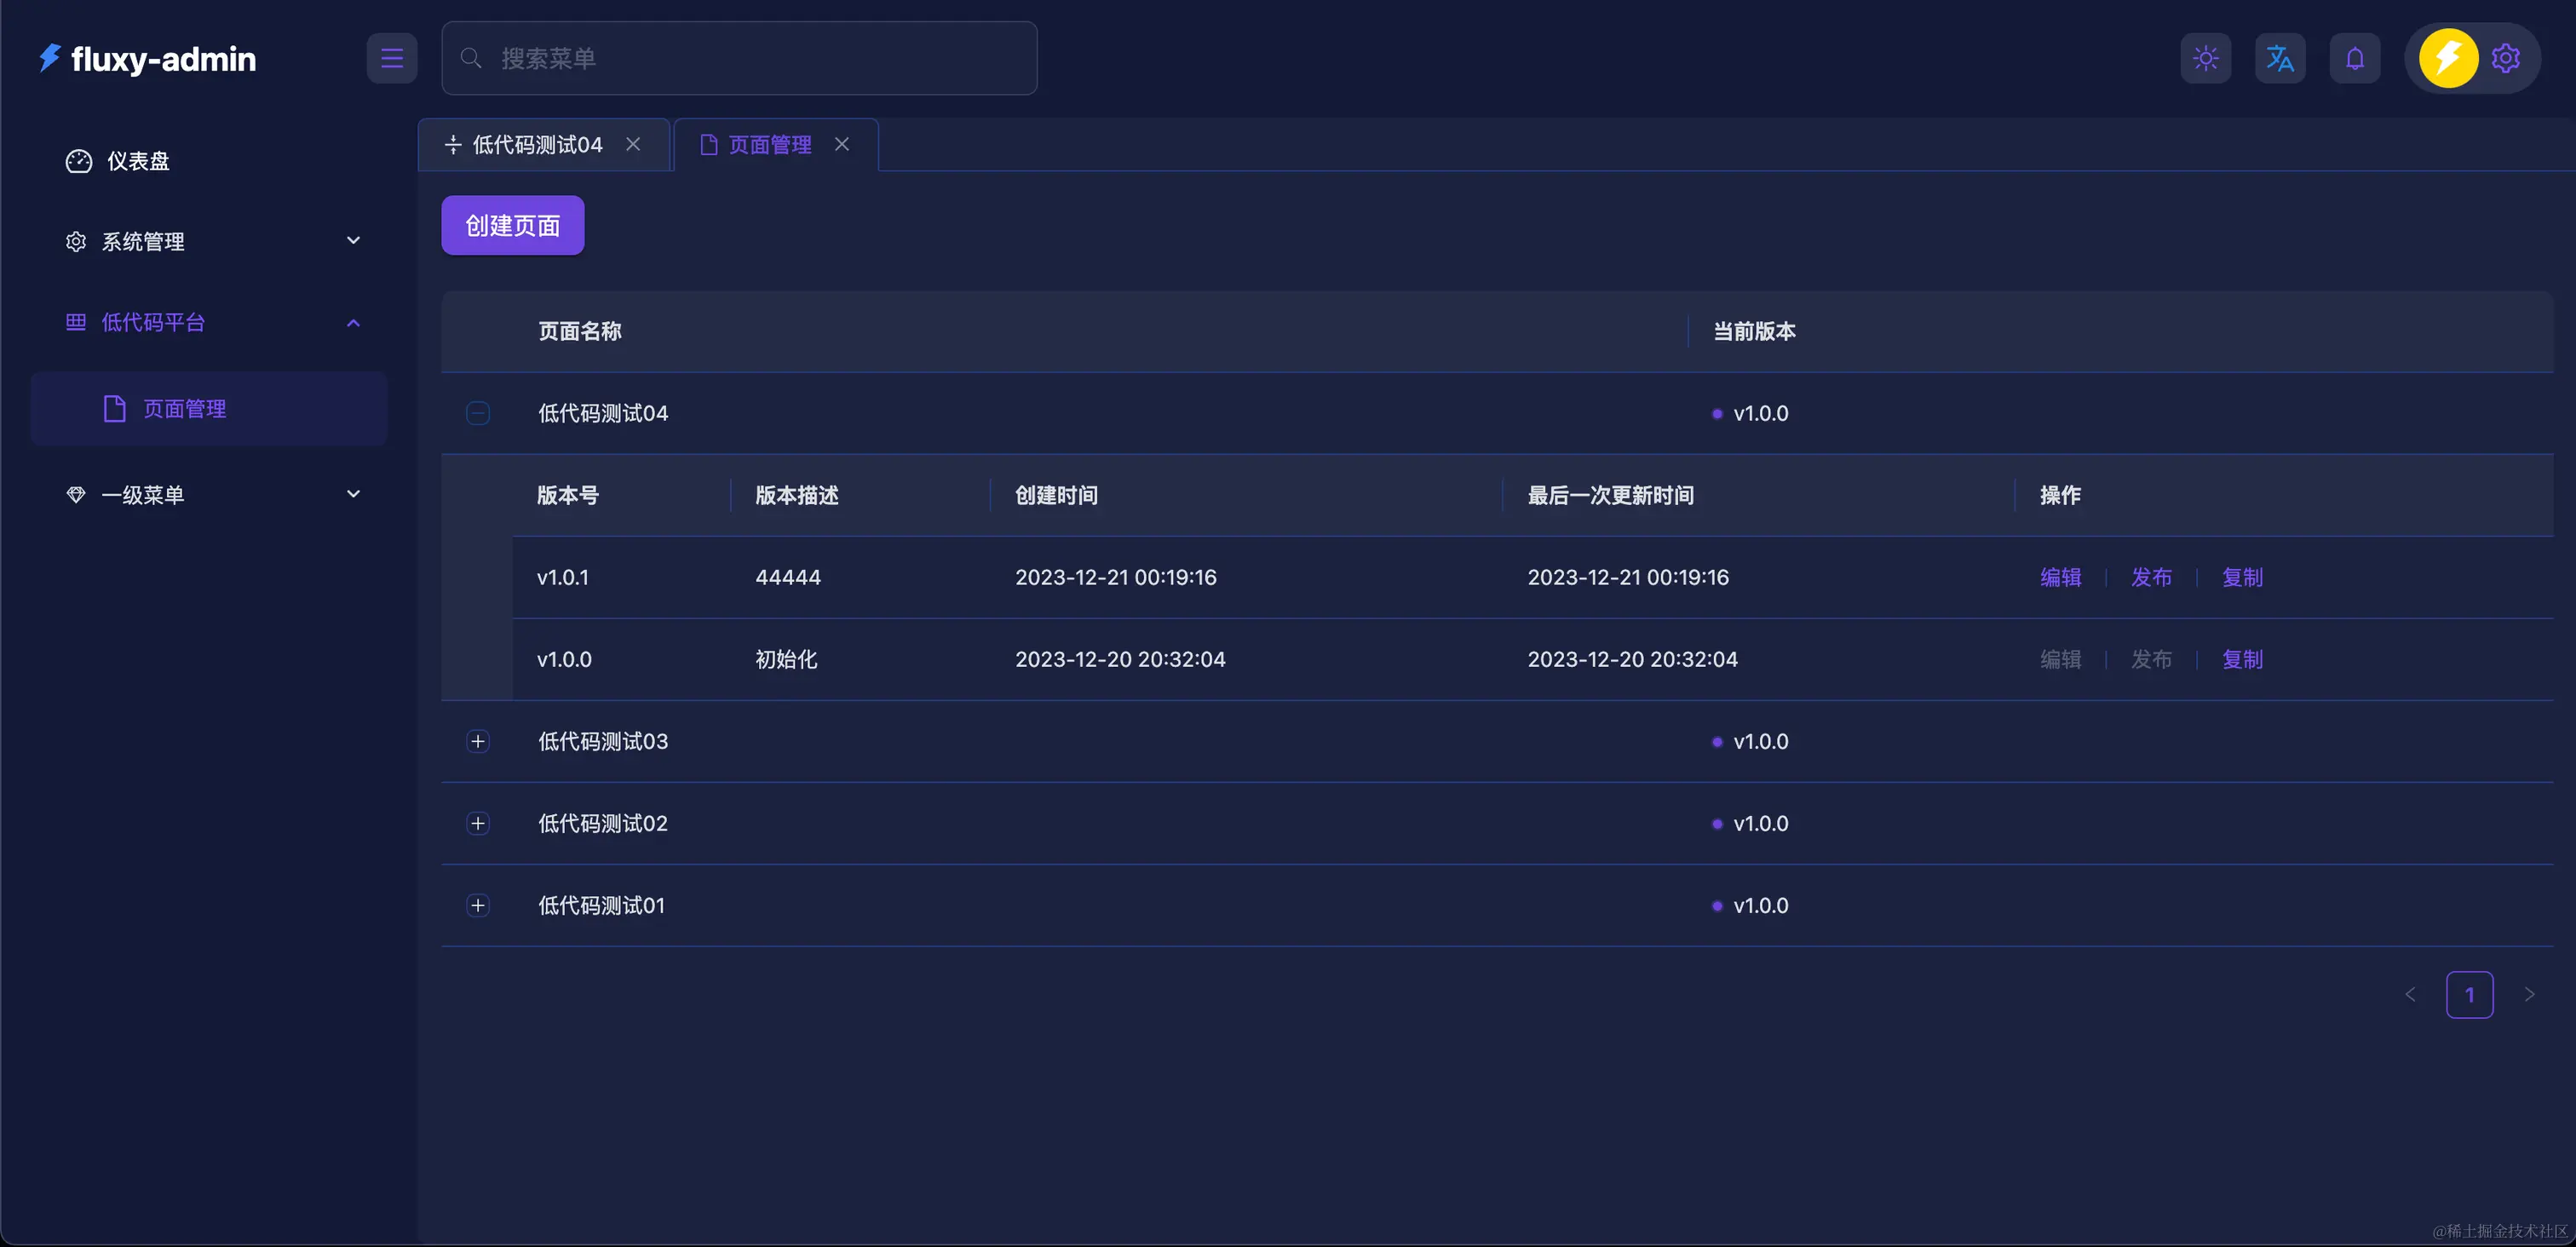Close the 低代码测试04 tab
This screenshot has height=1247, width=2576.
tap(633, 144)
